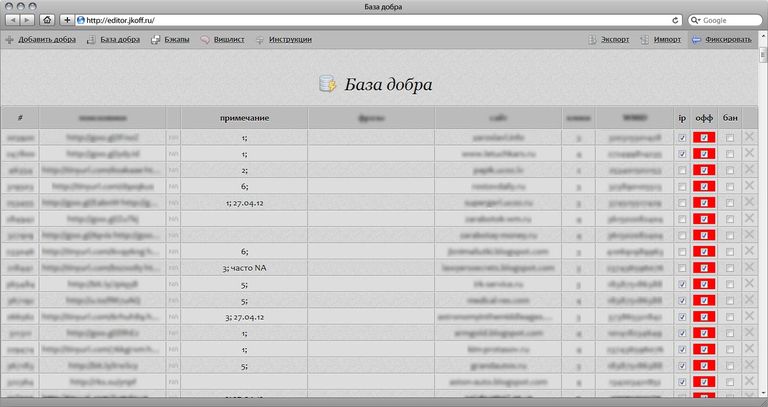Check the ip checkbox in the third row

pos(682,171)
